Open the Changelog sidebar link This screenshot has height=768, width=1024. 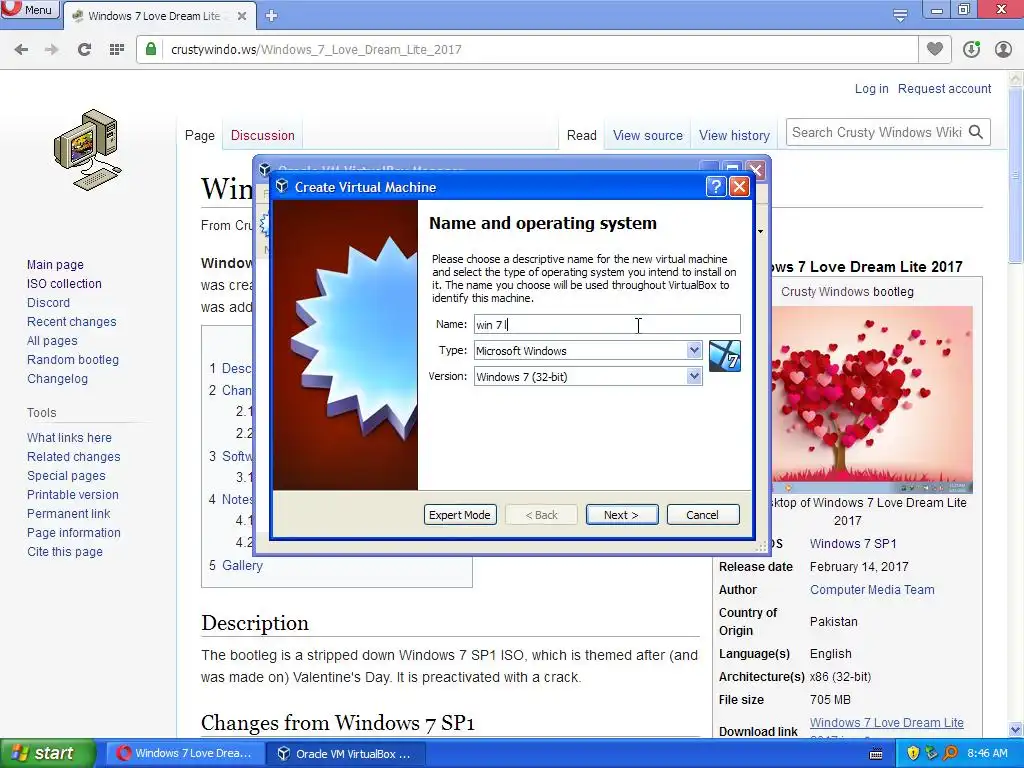point(57,378)
